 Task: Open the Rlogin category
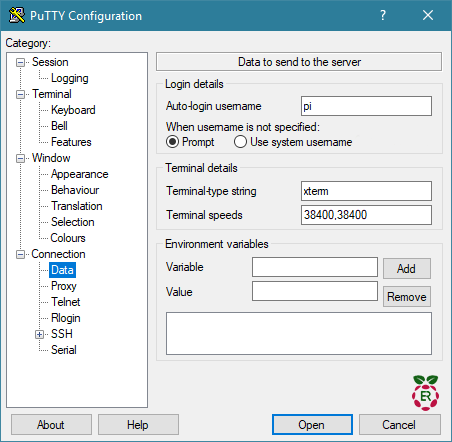(66, 318)
